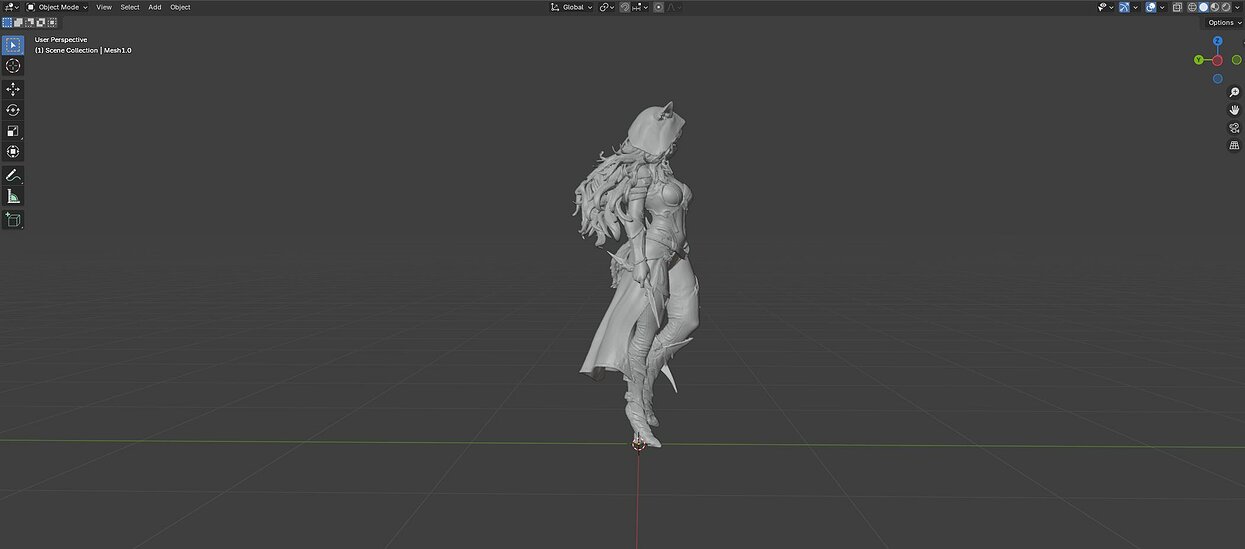Toggle the camera view icon

1234,128
